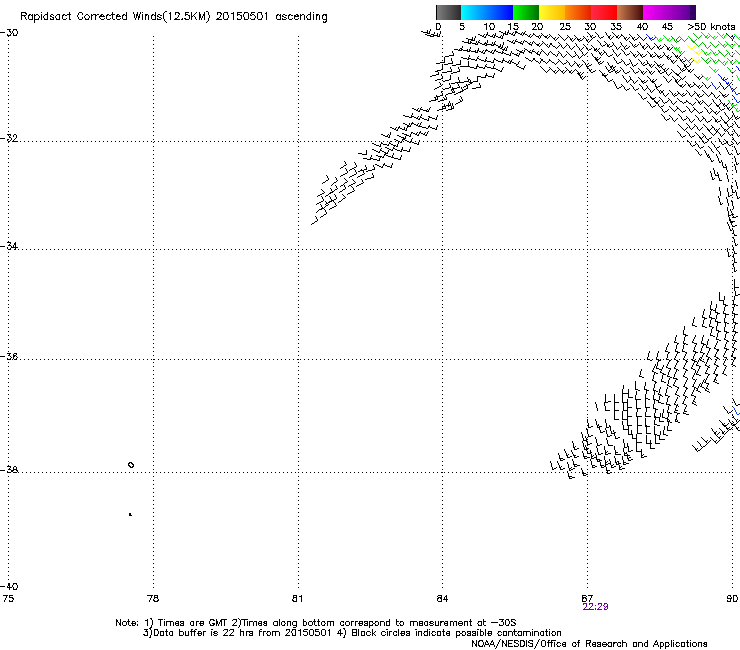
Task: Click the legend tick label "25"
Action: (x=565, y=27)
